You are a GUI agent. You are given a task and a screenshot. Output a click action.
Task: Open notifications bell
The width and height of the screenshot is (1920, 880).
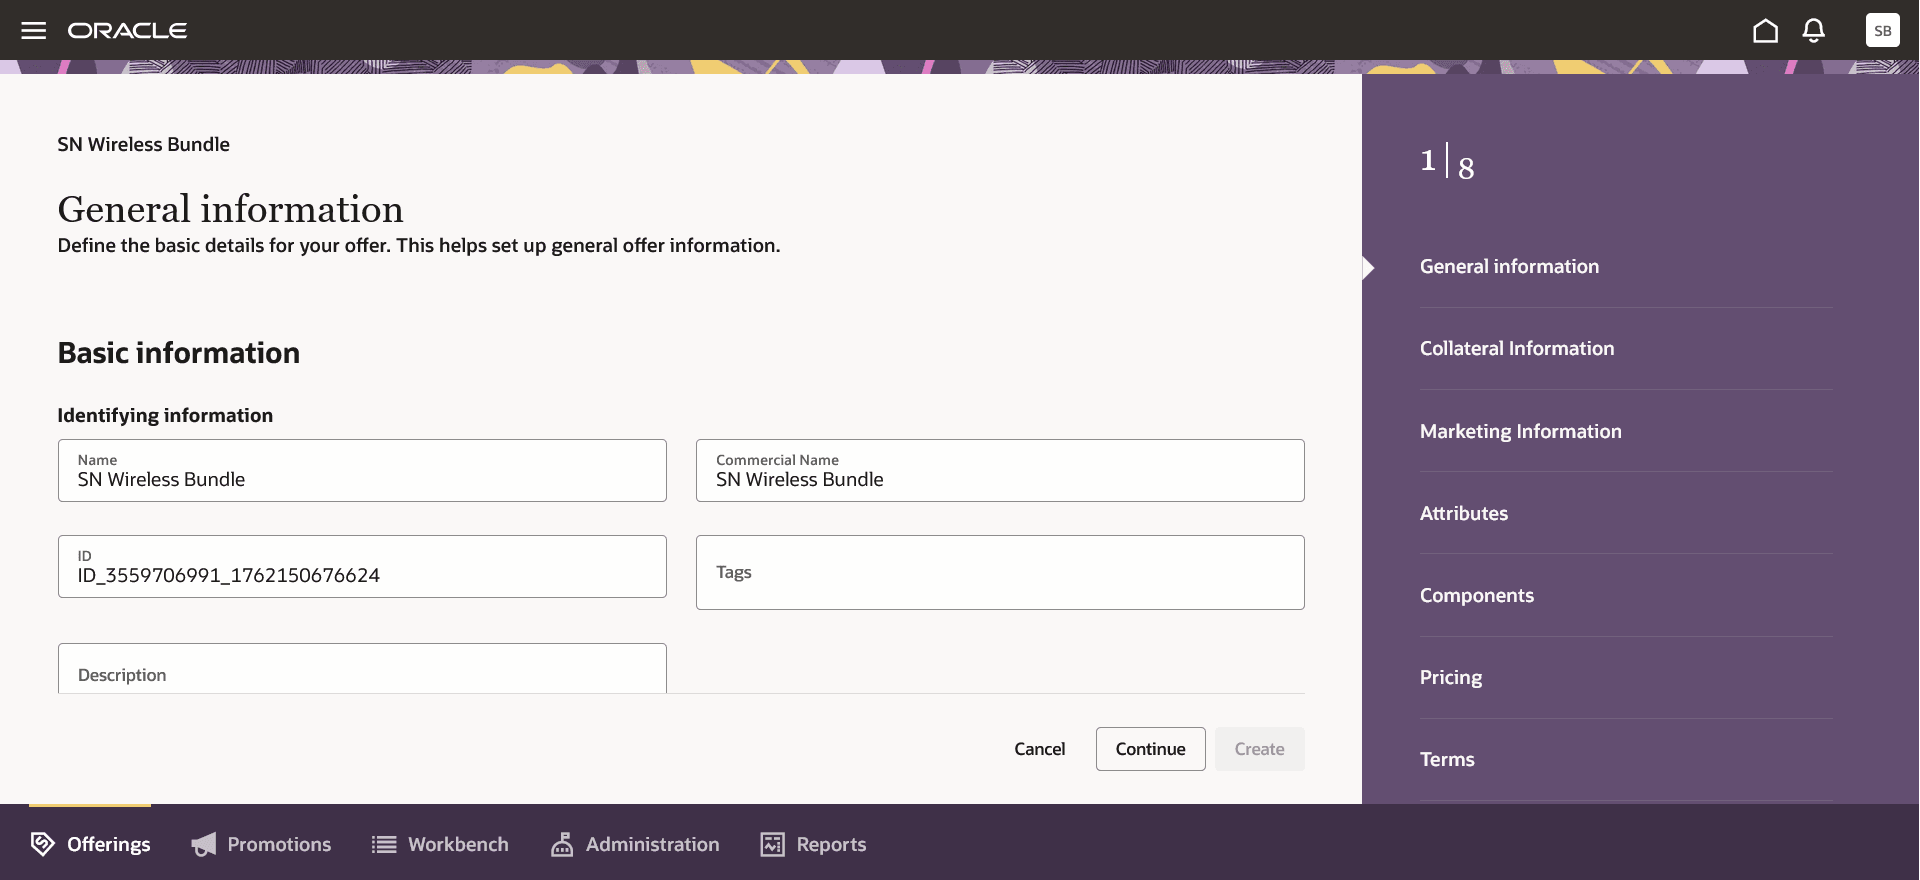(x=1814, y=31)
